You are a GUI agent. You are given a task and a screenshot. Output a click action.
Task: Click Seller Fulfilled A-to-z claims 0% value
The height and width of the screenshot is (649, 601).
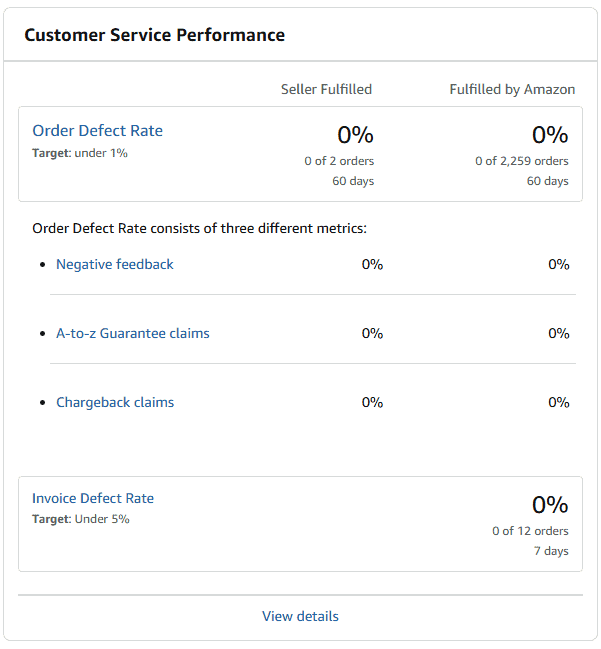372,333
